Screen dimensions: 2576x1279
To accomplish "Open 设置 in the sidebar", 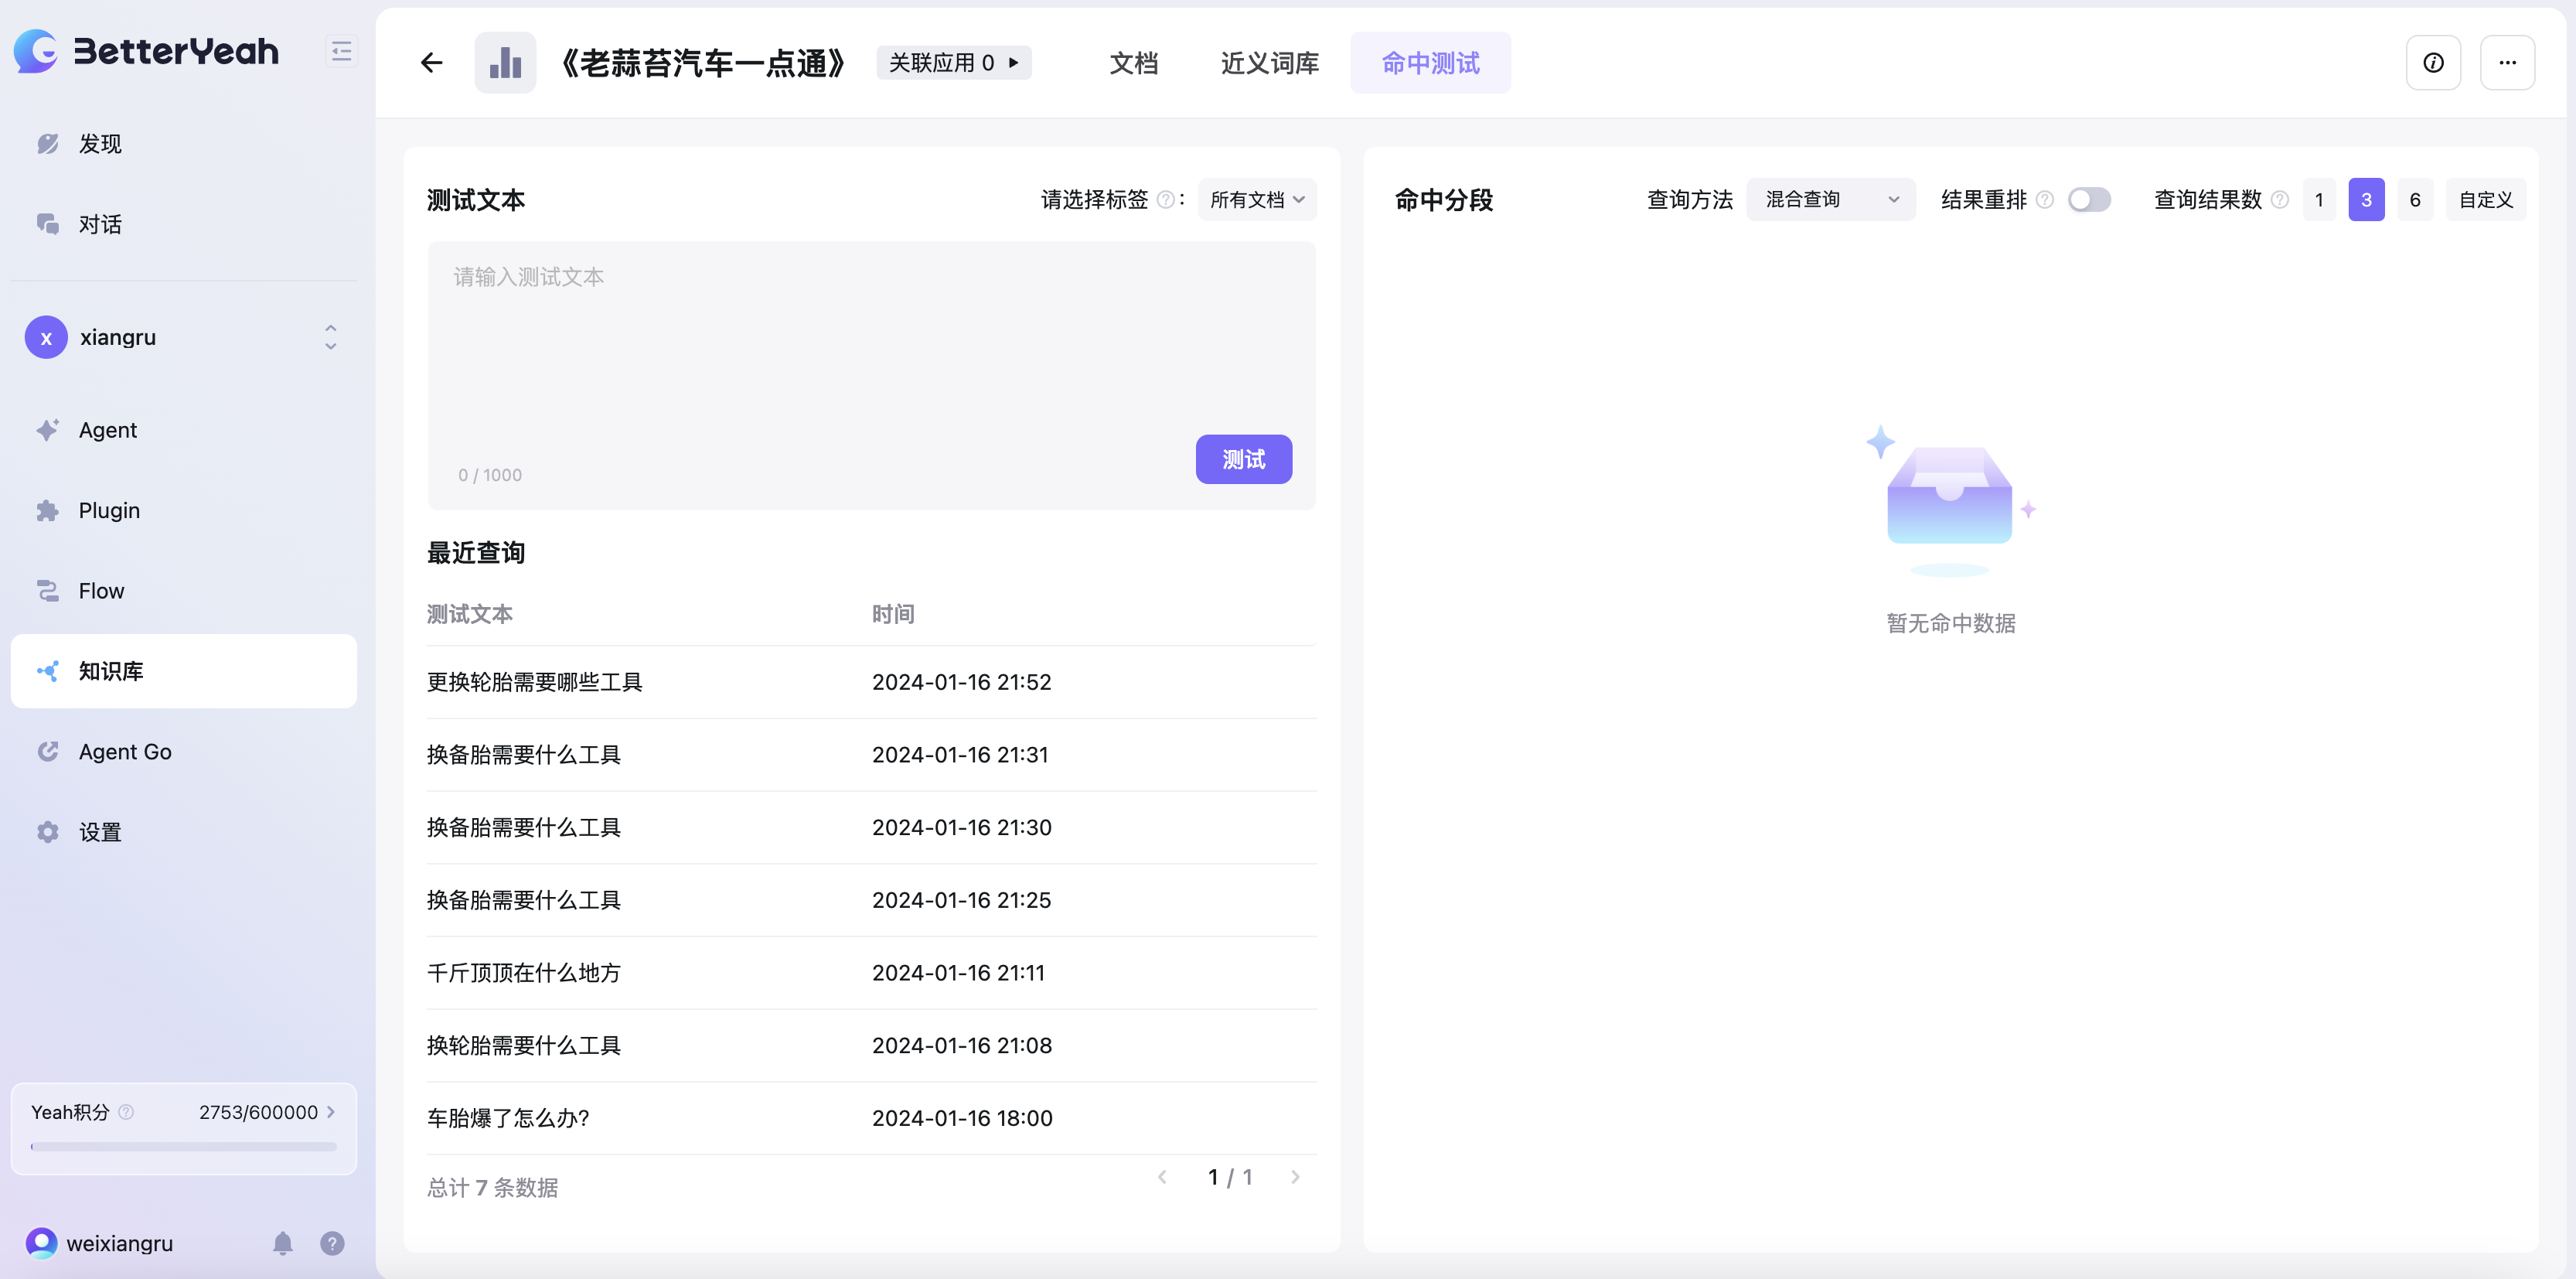I will (x=183, y=832).
